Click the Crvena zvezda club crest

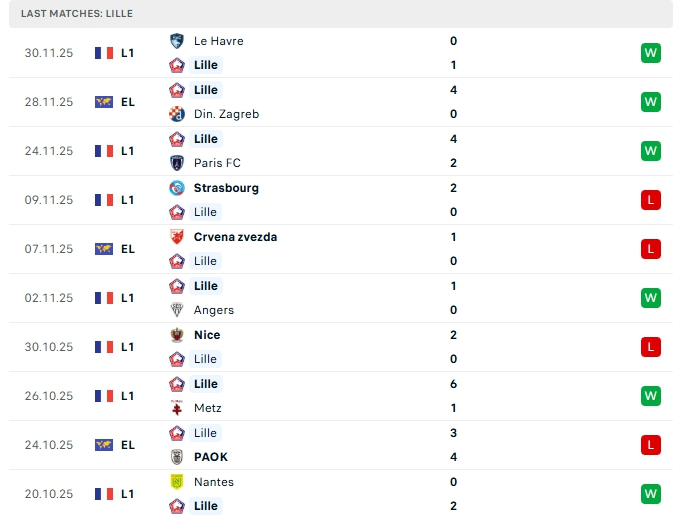(x=177, y=237)
